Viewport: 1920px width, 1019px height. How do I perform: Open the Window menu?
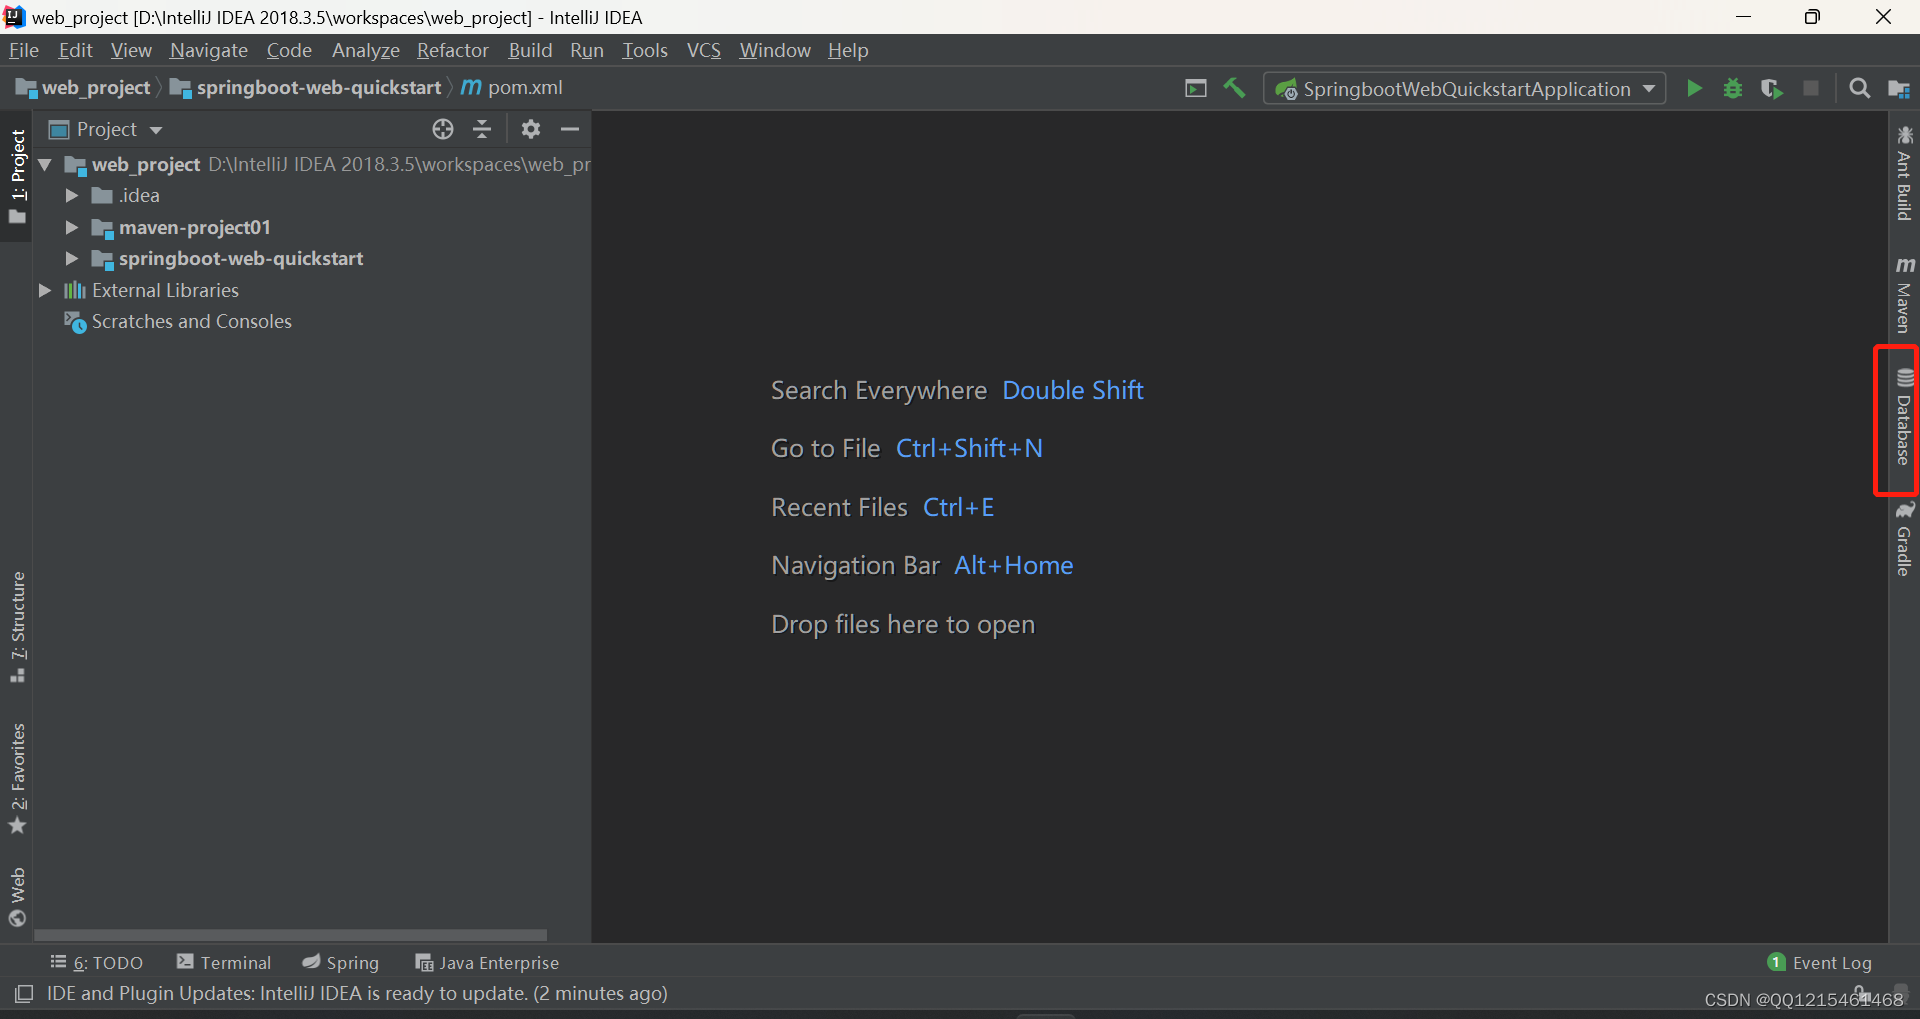(775, 50)
